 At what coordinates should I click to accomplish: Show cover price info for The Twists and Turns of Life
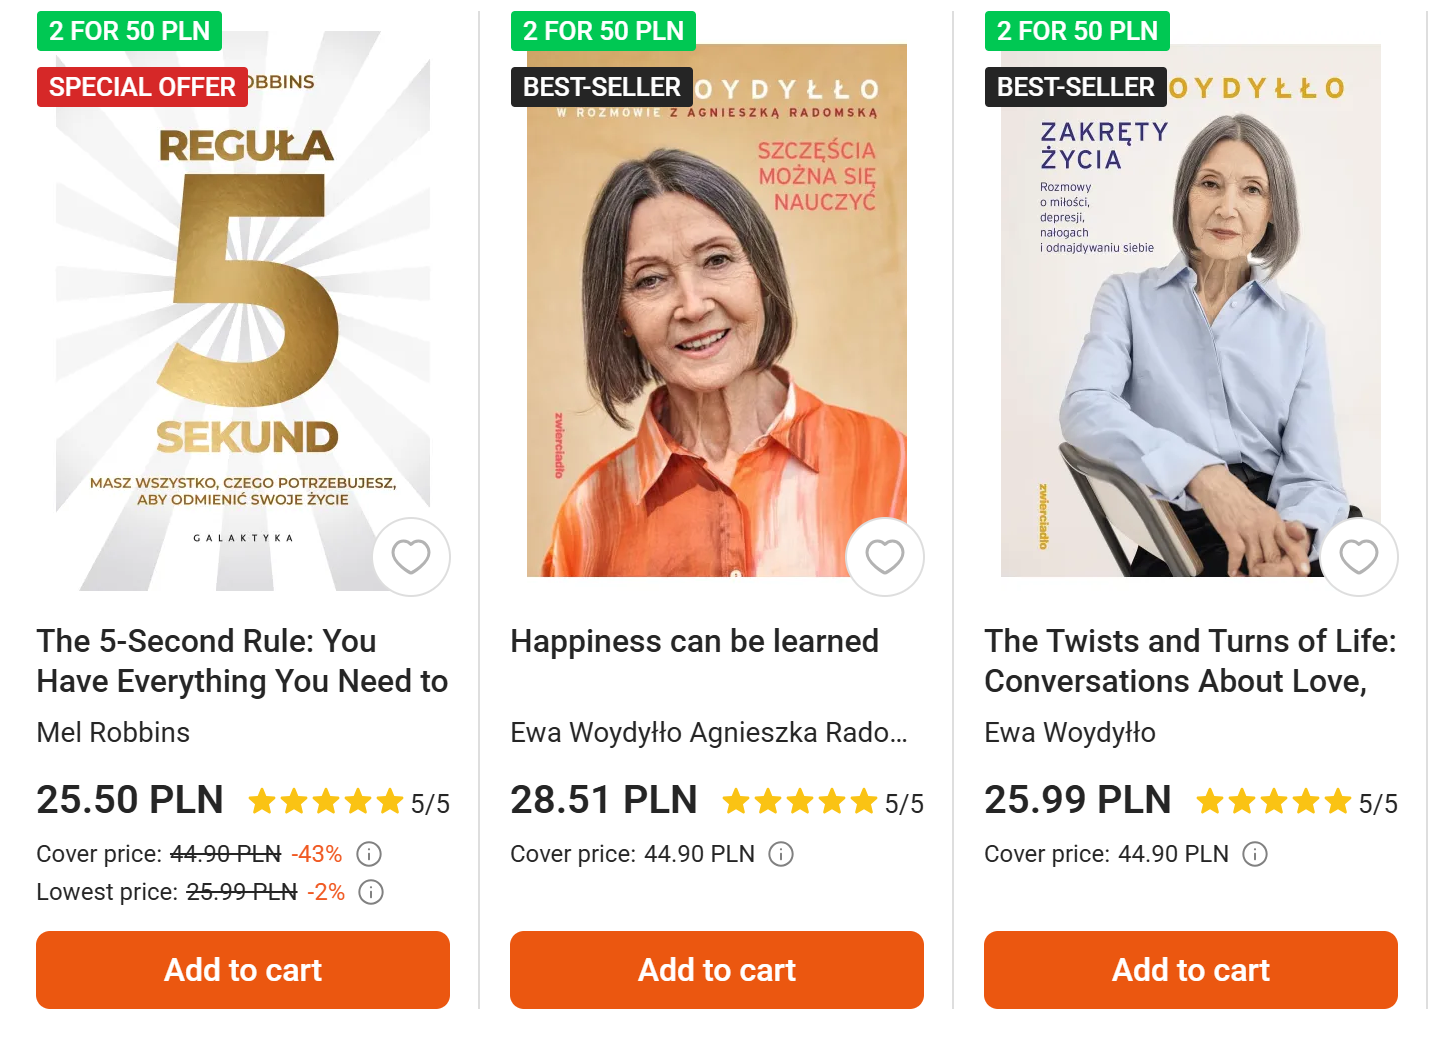coord(1255,854)
